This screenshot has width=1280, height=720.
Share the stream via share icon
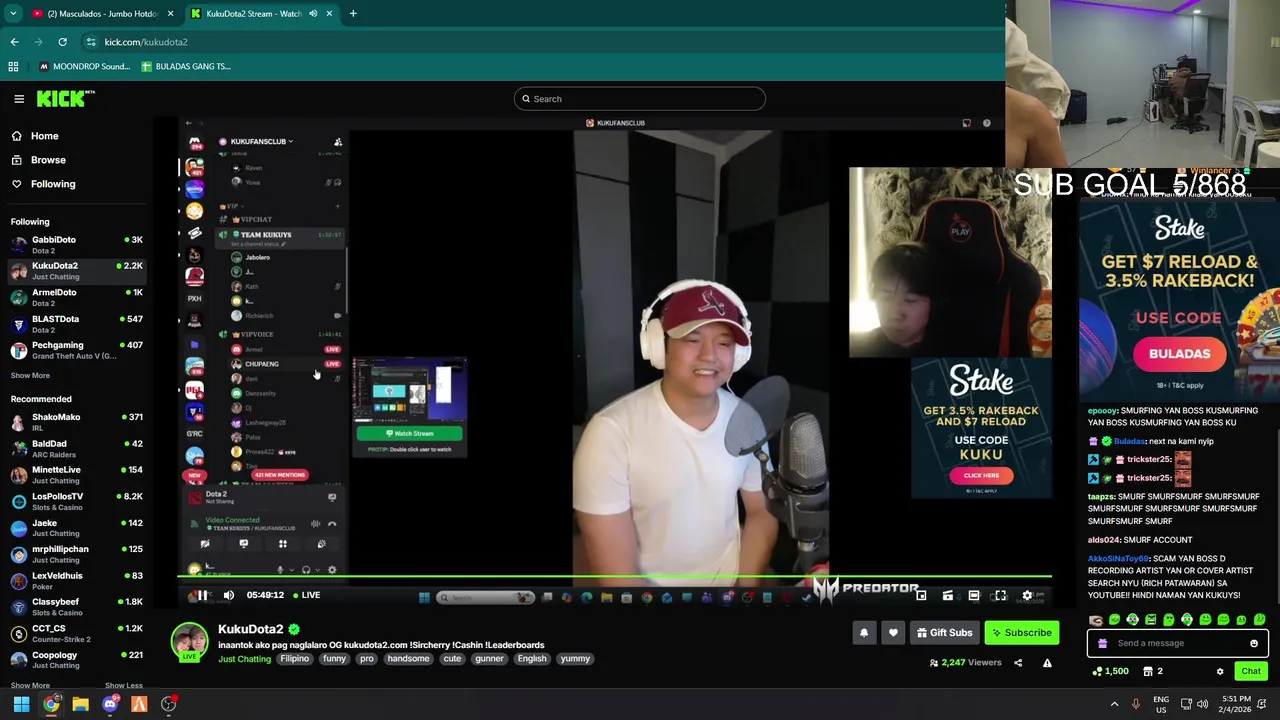[x=1018, y=662]
